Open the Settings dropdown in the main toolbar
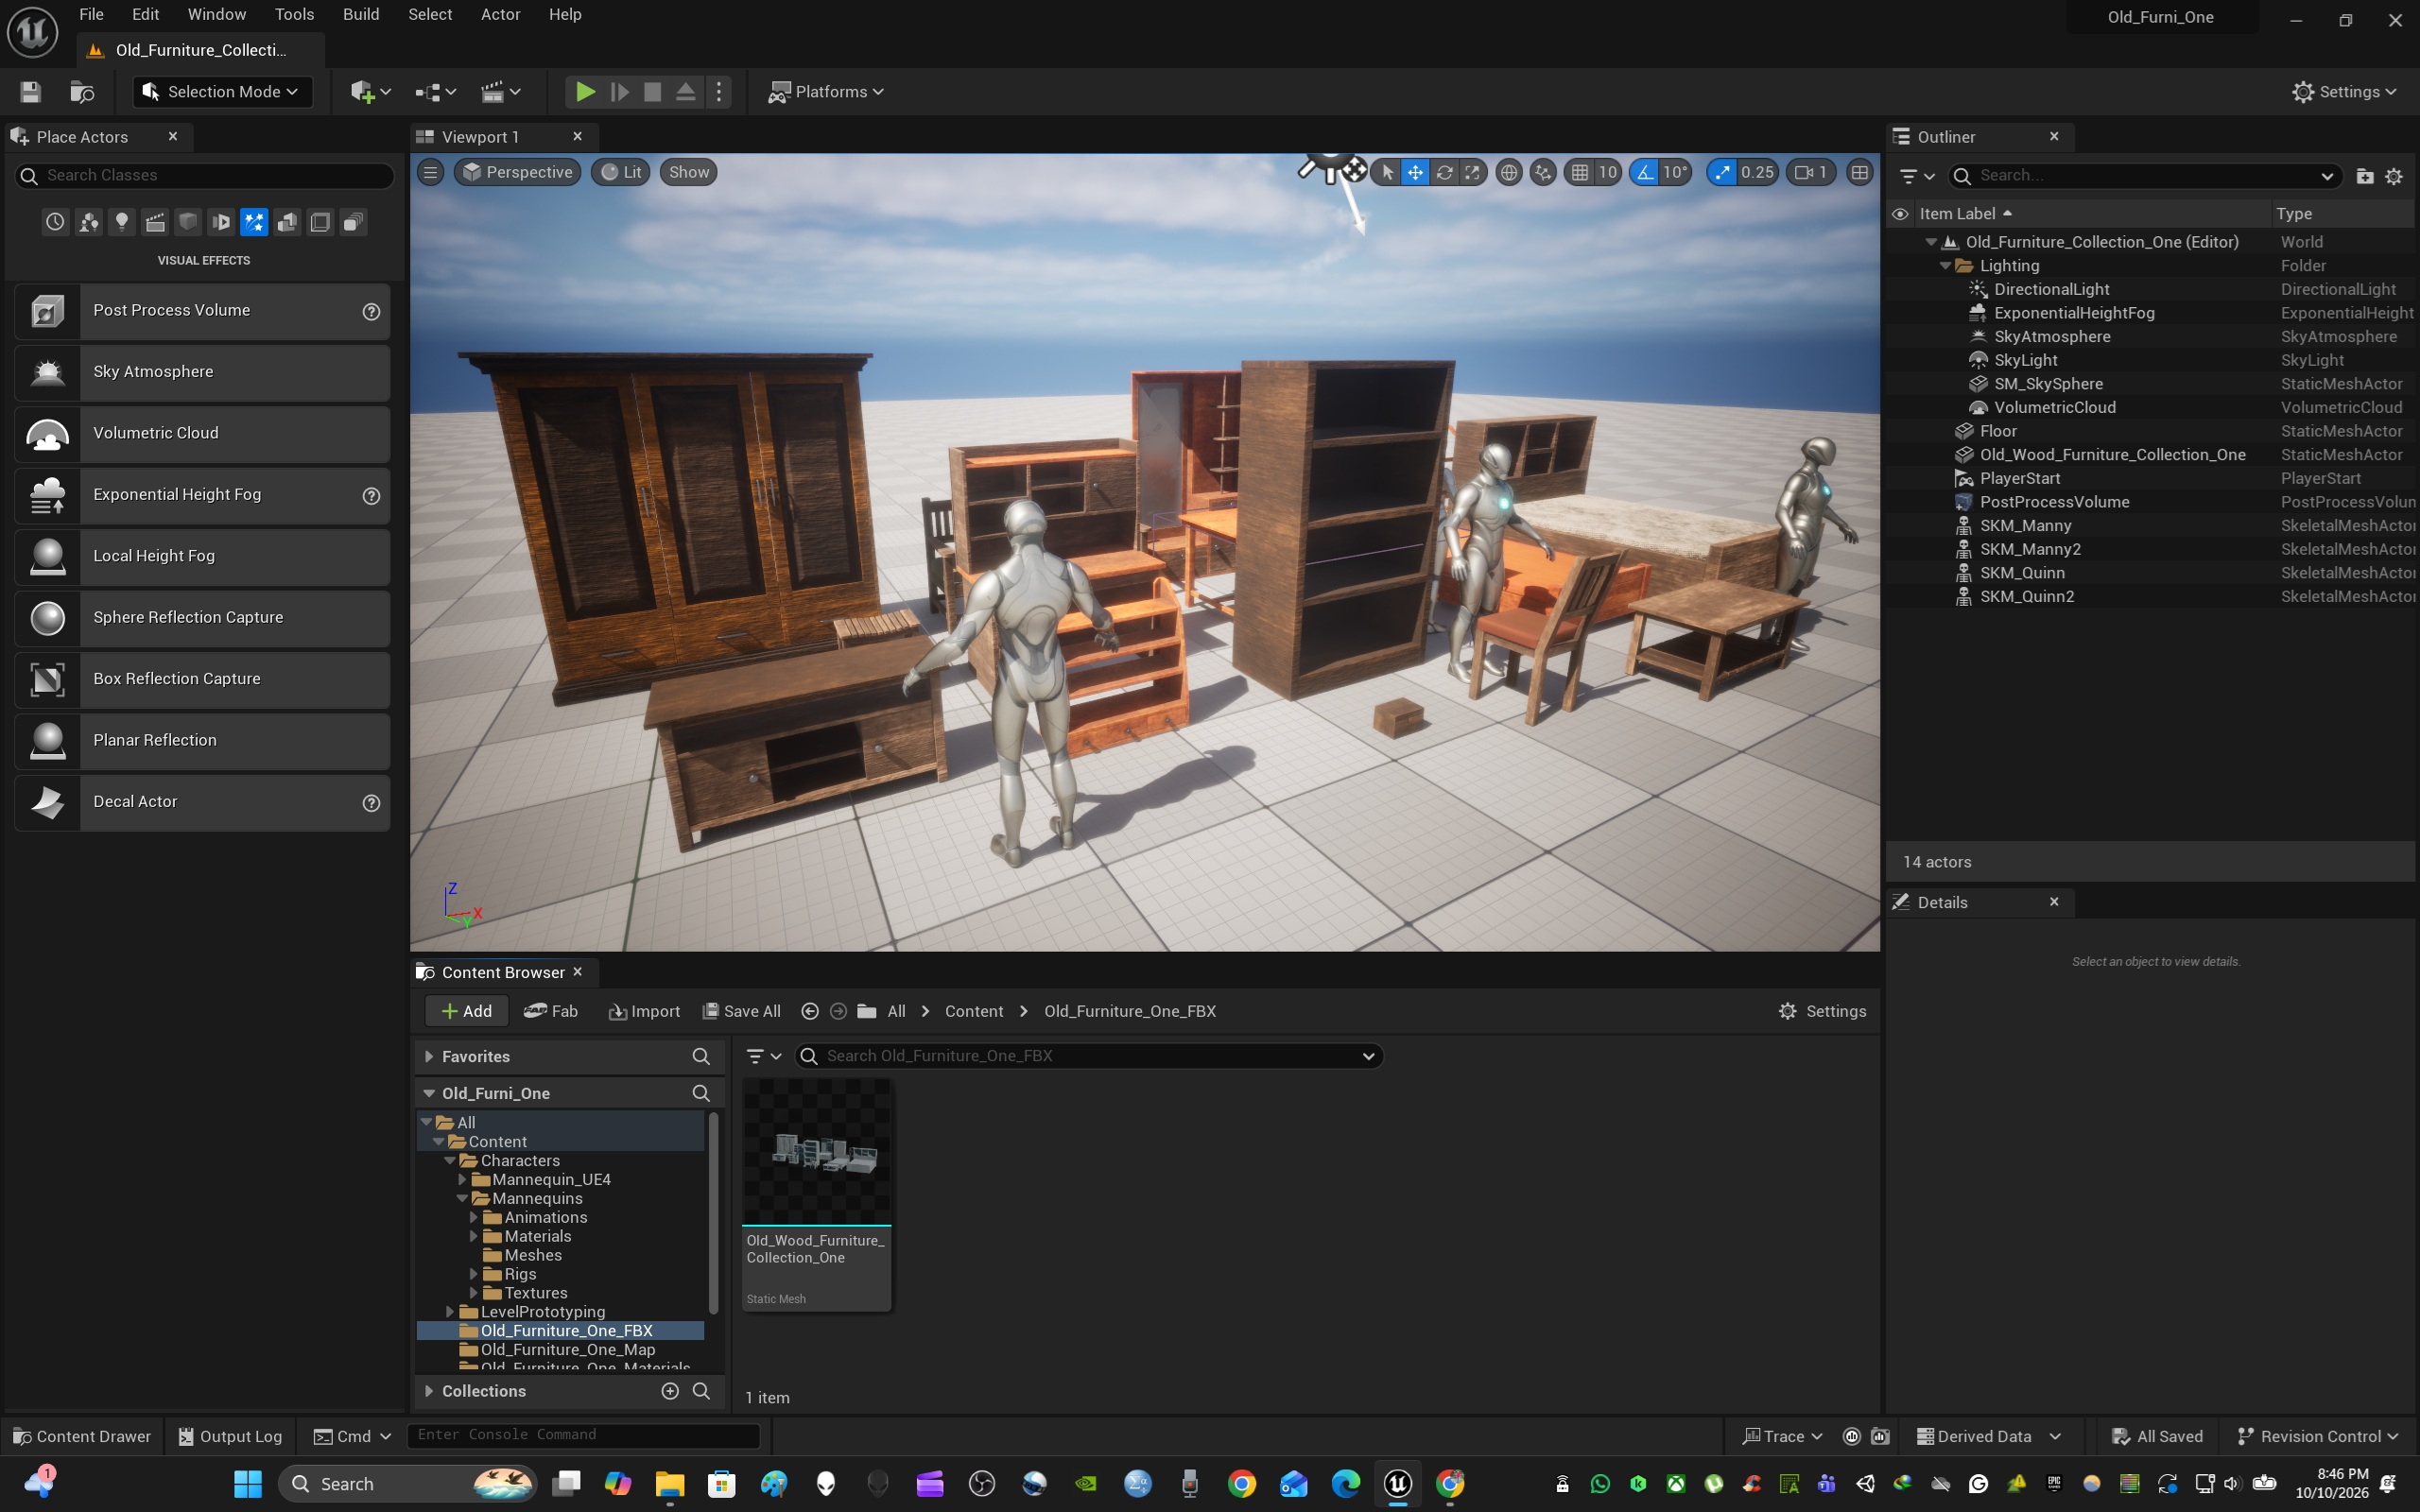The height and width of the screenshot is (1512, 2420). click(x=2344, y=92)
